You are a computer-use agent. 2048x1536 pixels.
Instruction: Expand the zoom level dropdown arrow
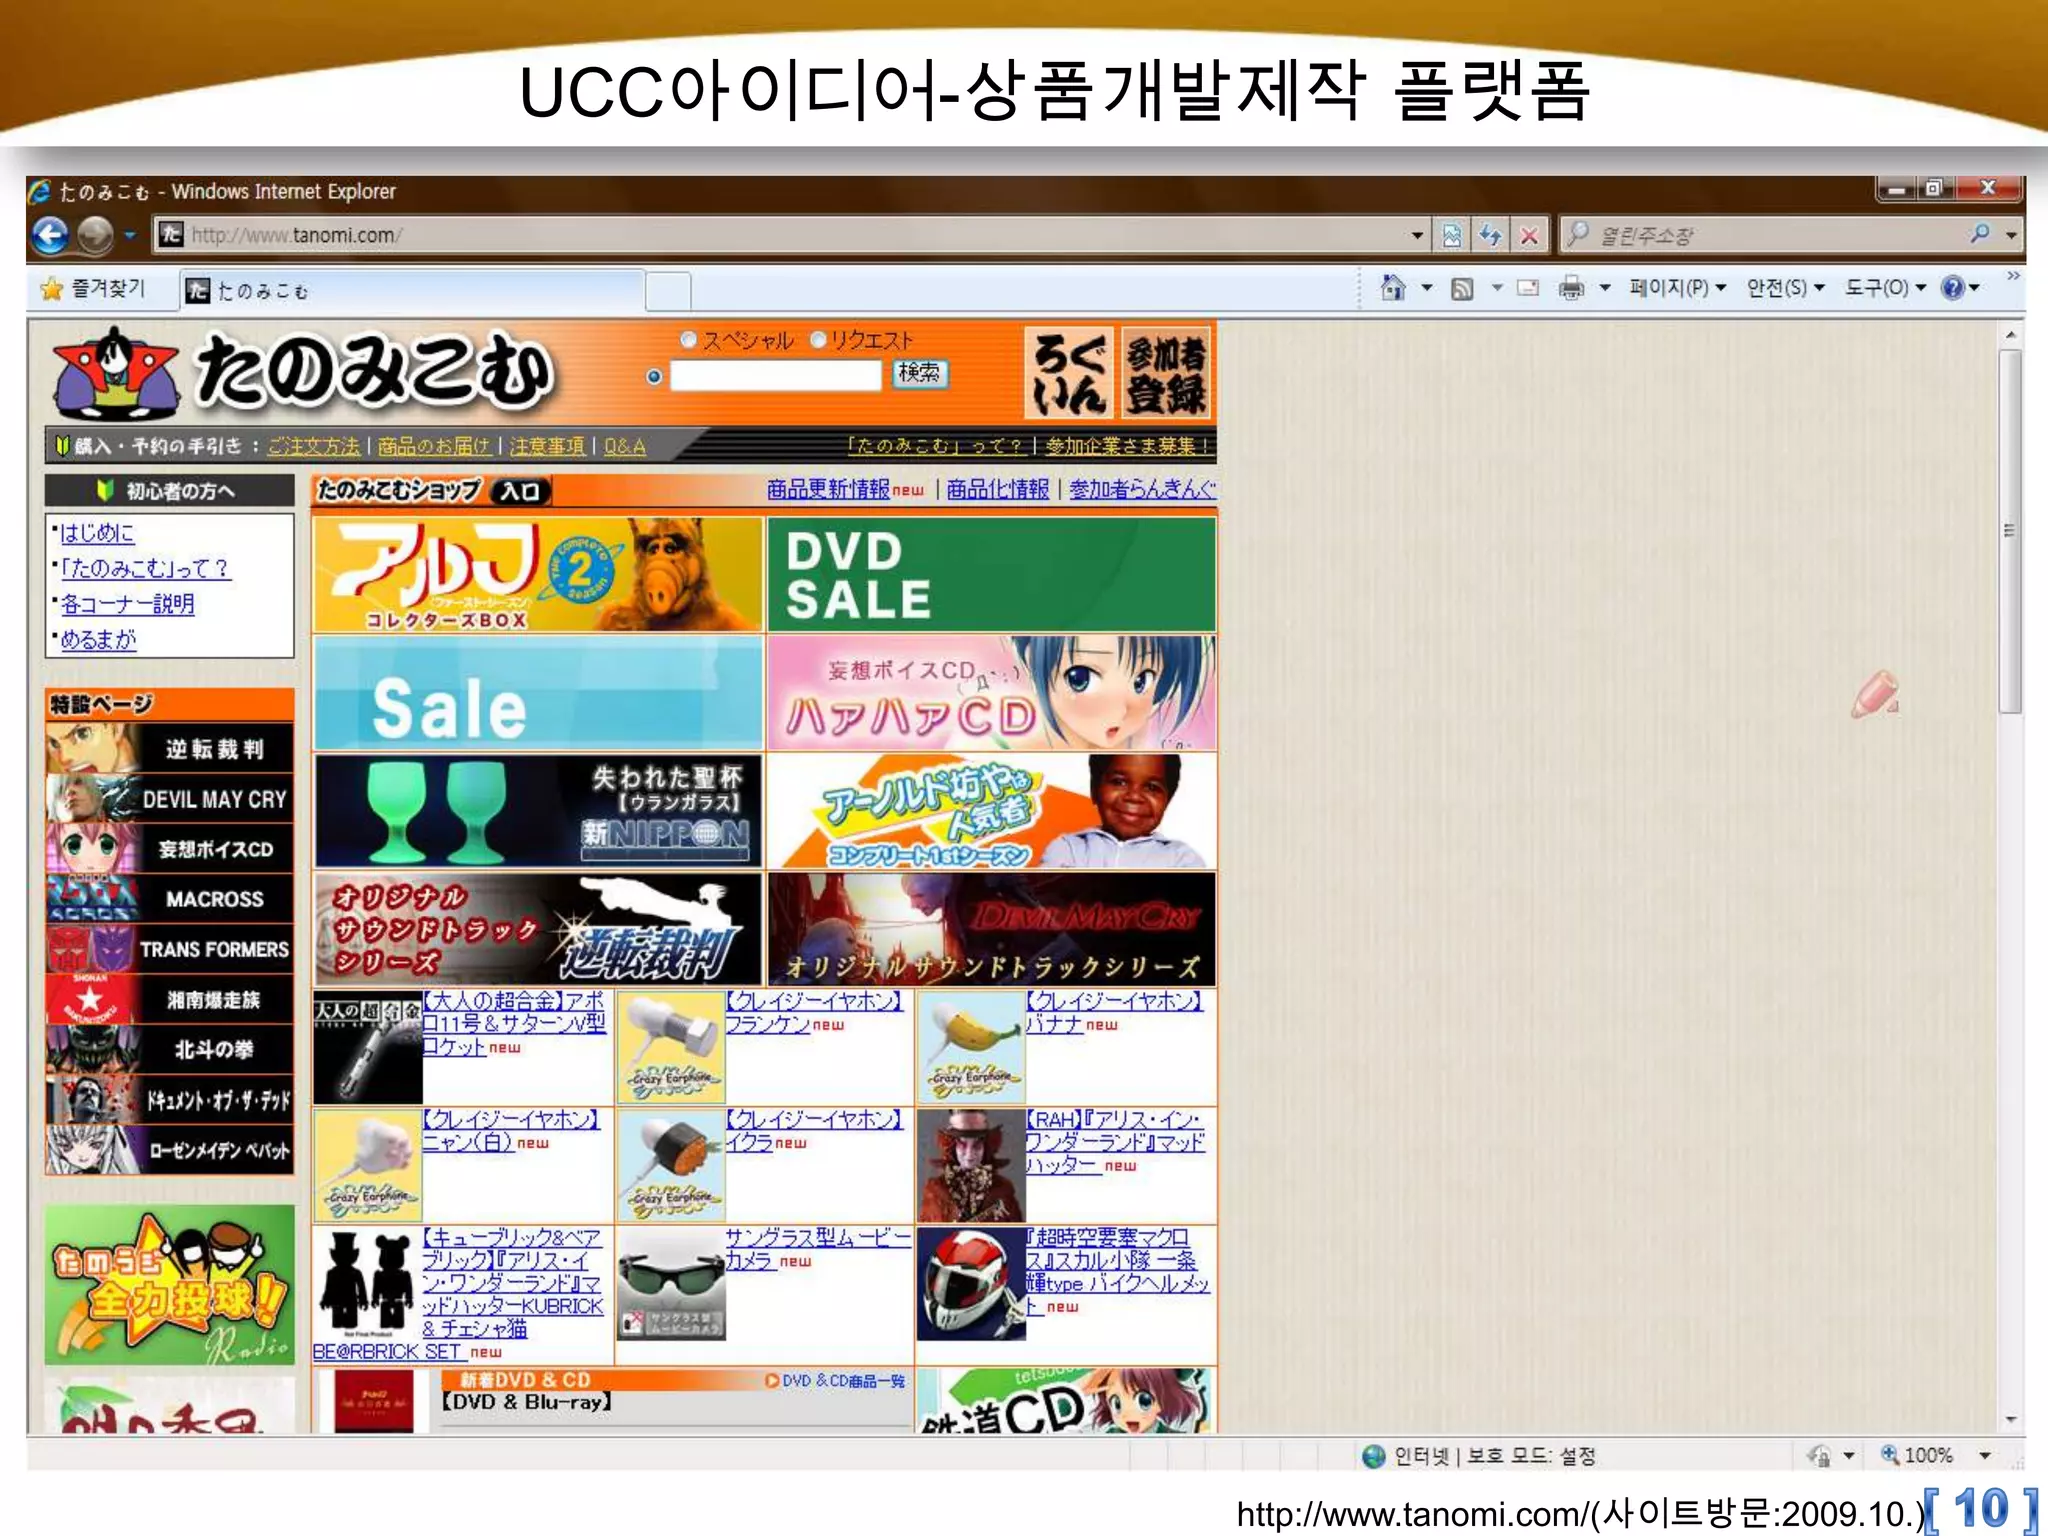point(1985,1456)
